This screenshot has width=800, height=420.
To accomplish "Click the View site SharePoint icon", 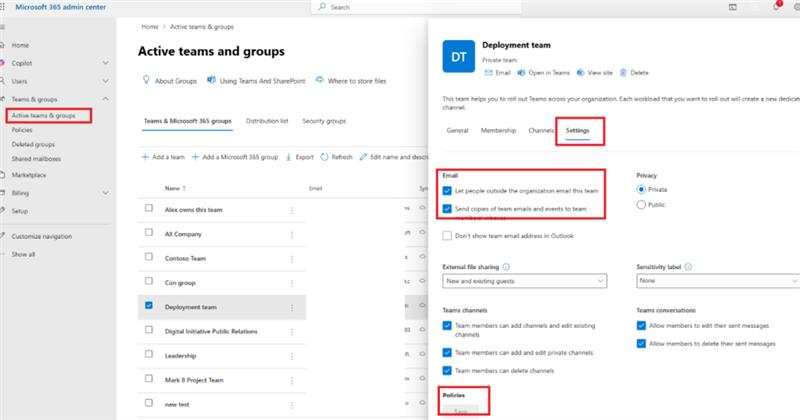I will tap(580, 73).
